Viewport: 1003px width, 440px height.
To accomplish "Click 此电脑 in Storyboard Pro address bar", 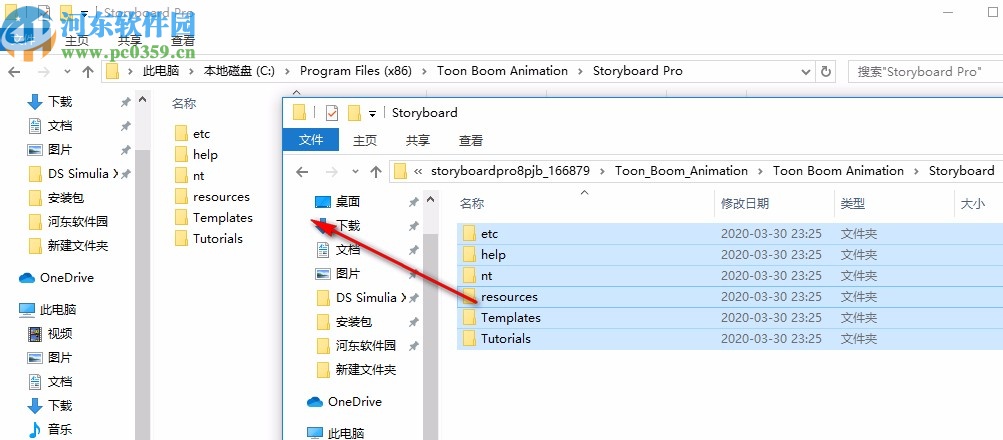I will coord(160,71).
